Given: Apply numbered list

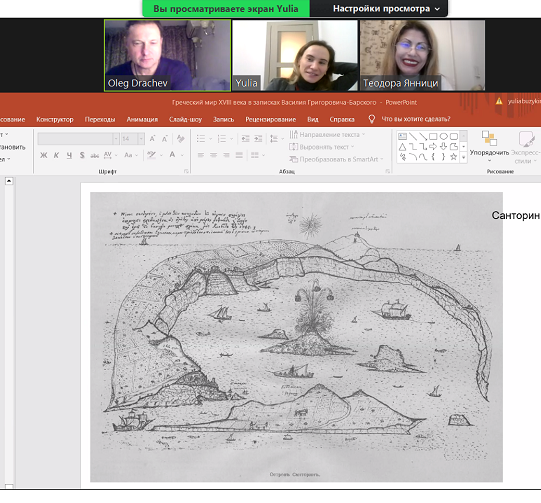Looking at the screenshot, I should pyautogui.click(x=222, y=139).
